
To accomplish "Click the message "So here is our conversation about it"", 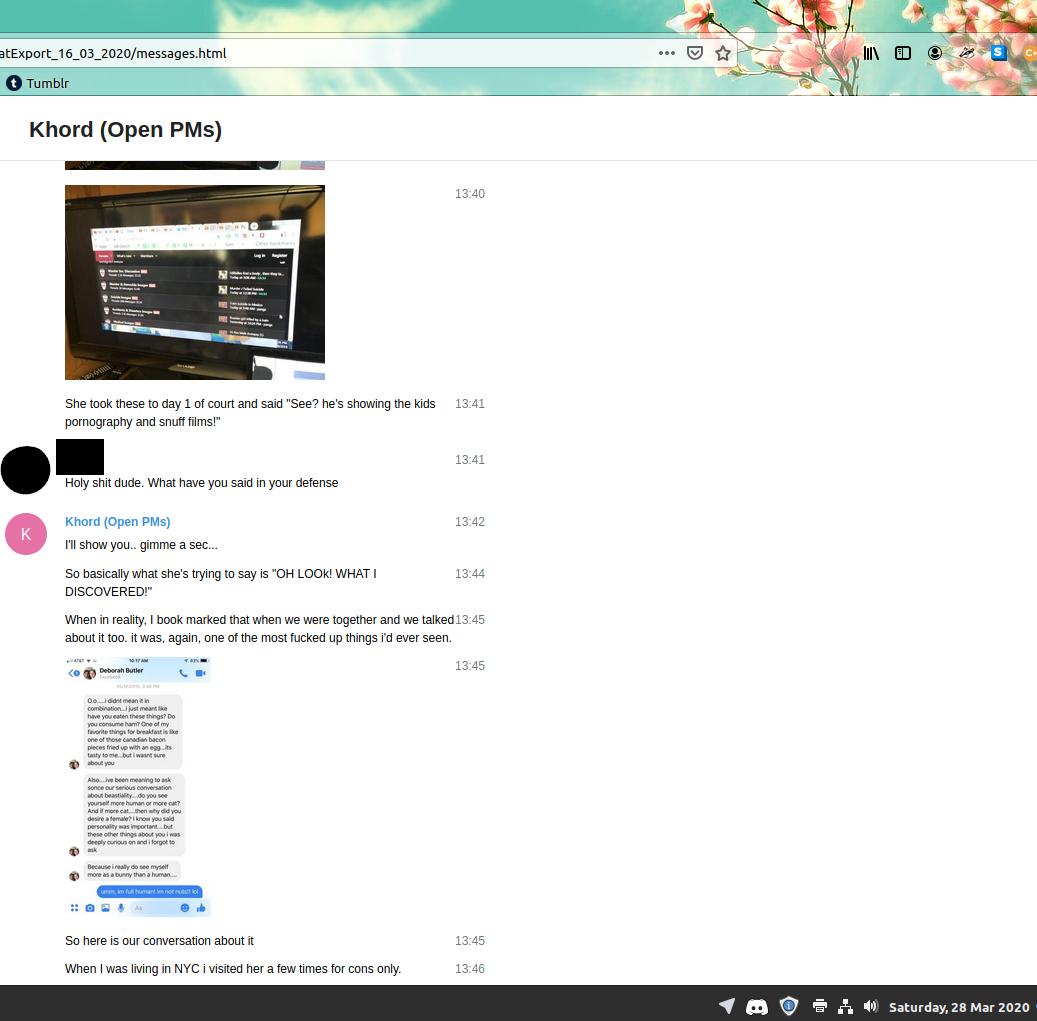I will pos(159,941).
